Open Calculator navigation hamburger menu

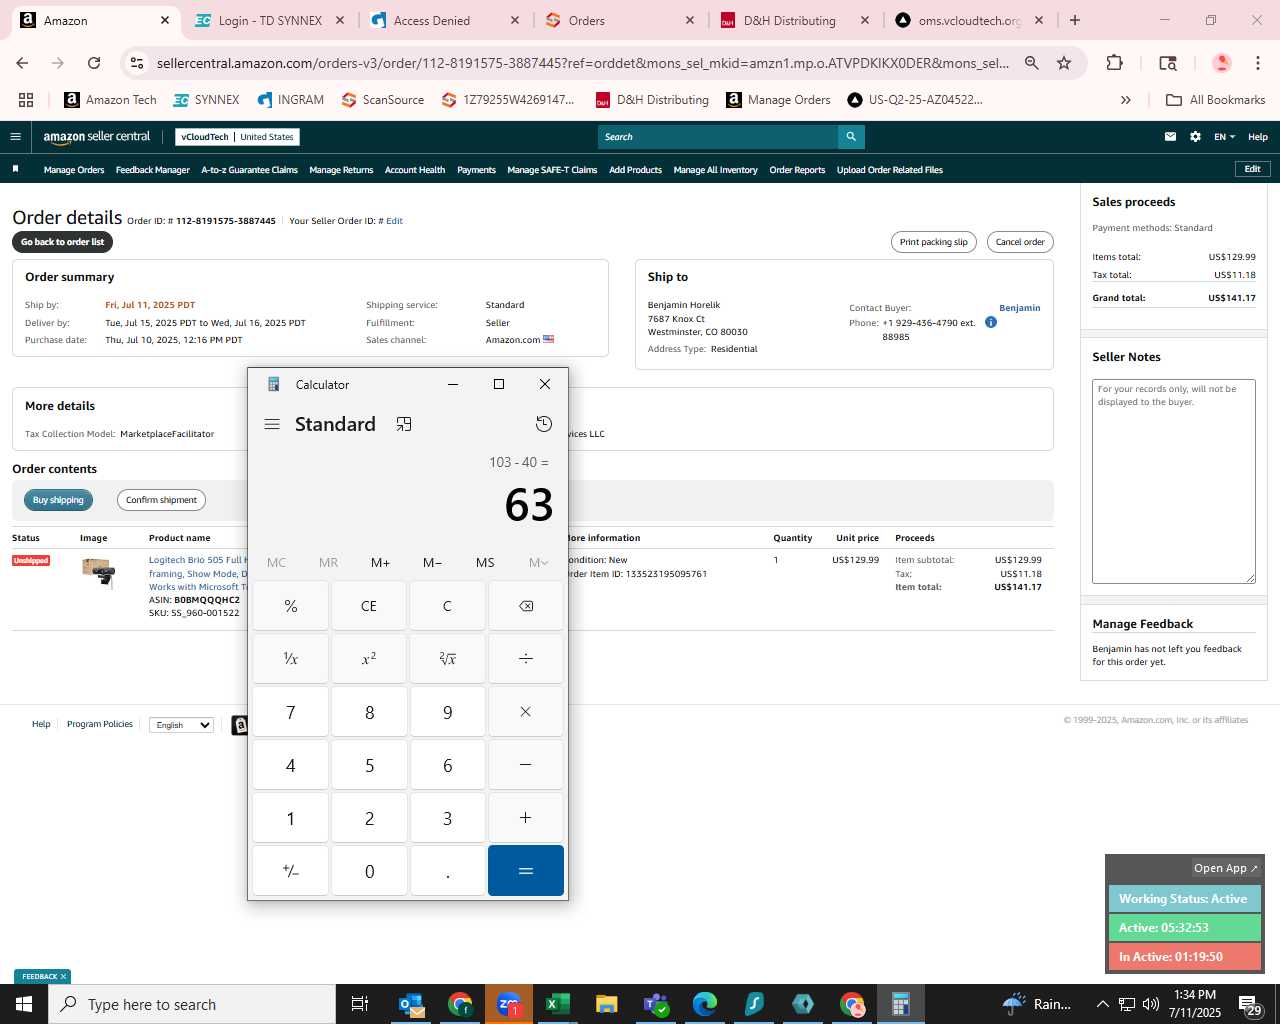(272, 424)
